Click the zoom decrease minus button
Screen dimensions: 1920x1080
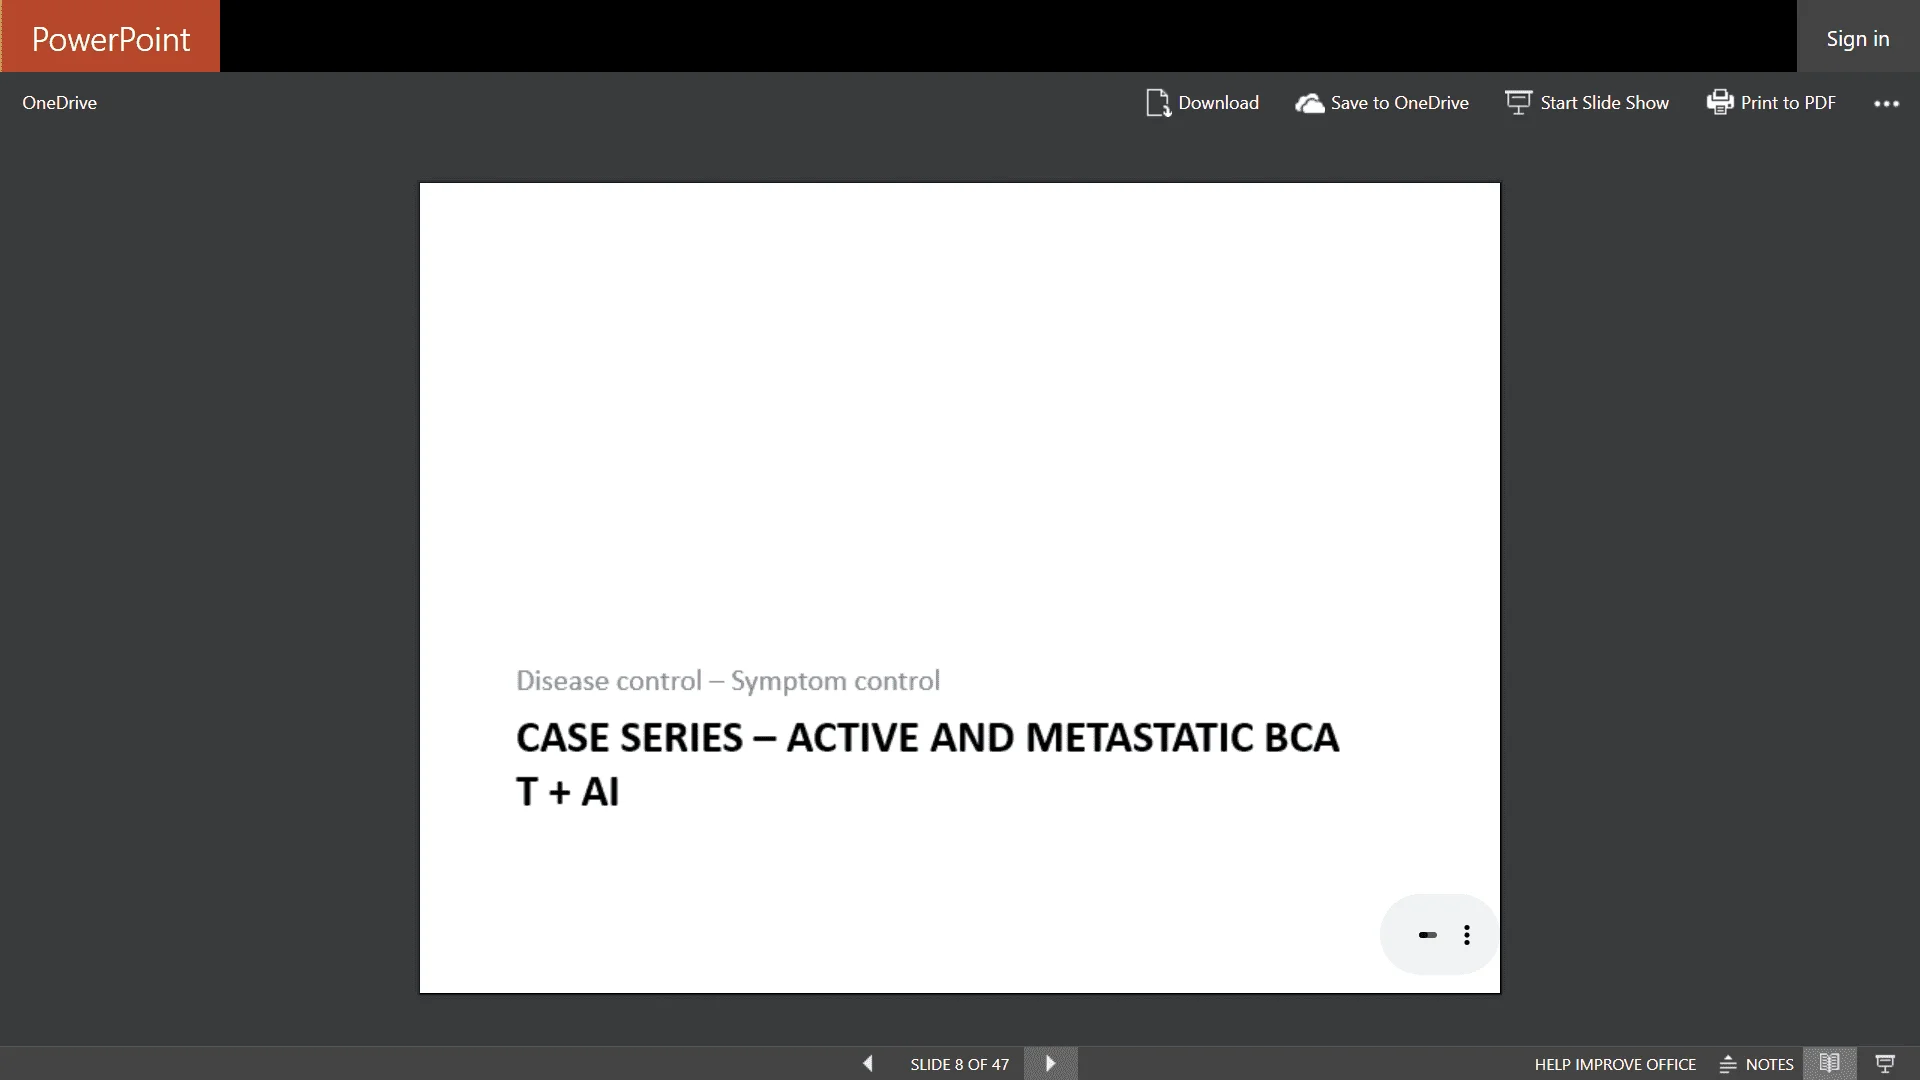coord(1428,934)
